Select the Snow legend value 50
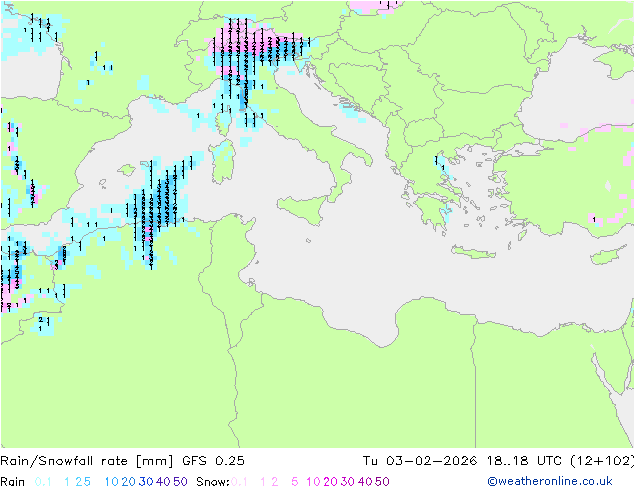The width and height of the screenshot is (634, 490). [382, 482]
